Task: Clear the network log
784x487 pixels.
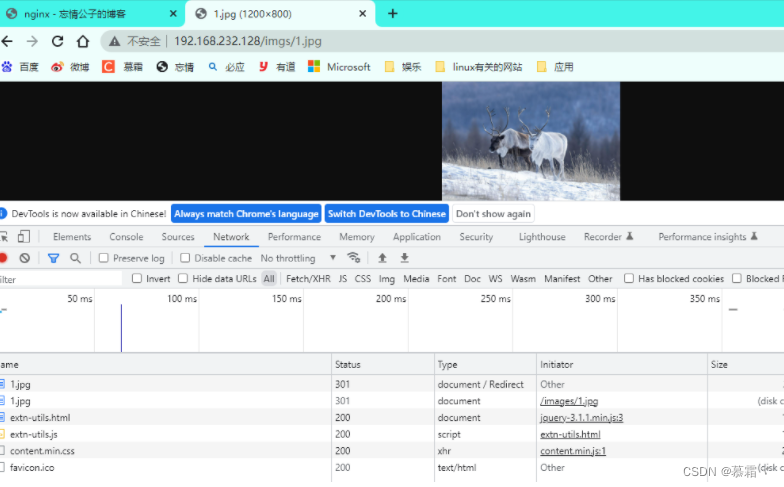Action: coord(24,258)
